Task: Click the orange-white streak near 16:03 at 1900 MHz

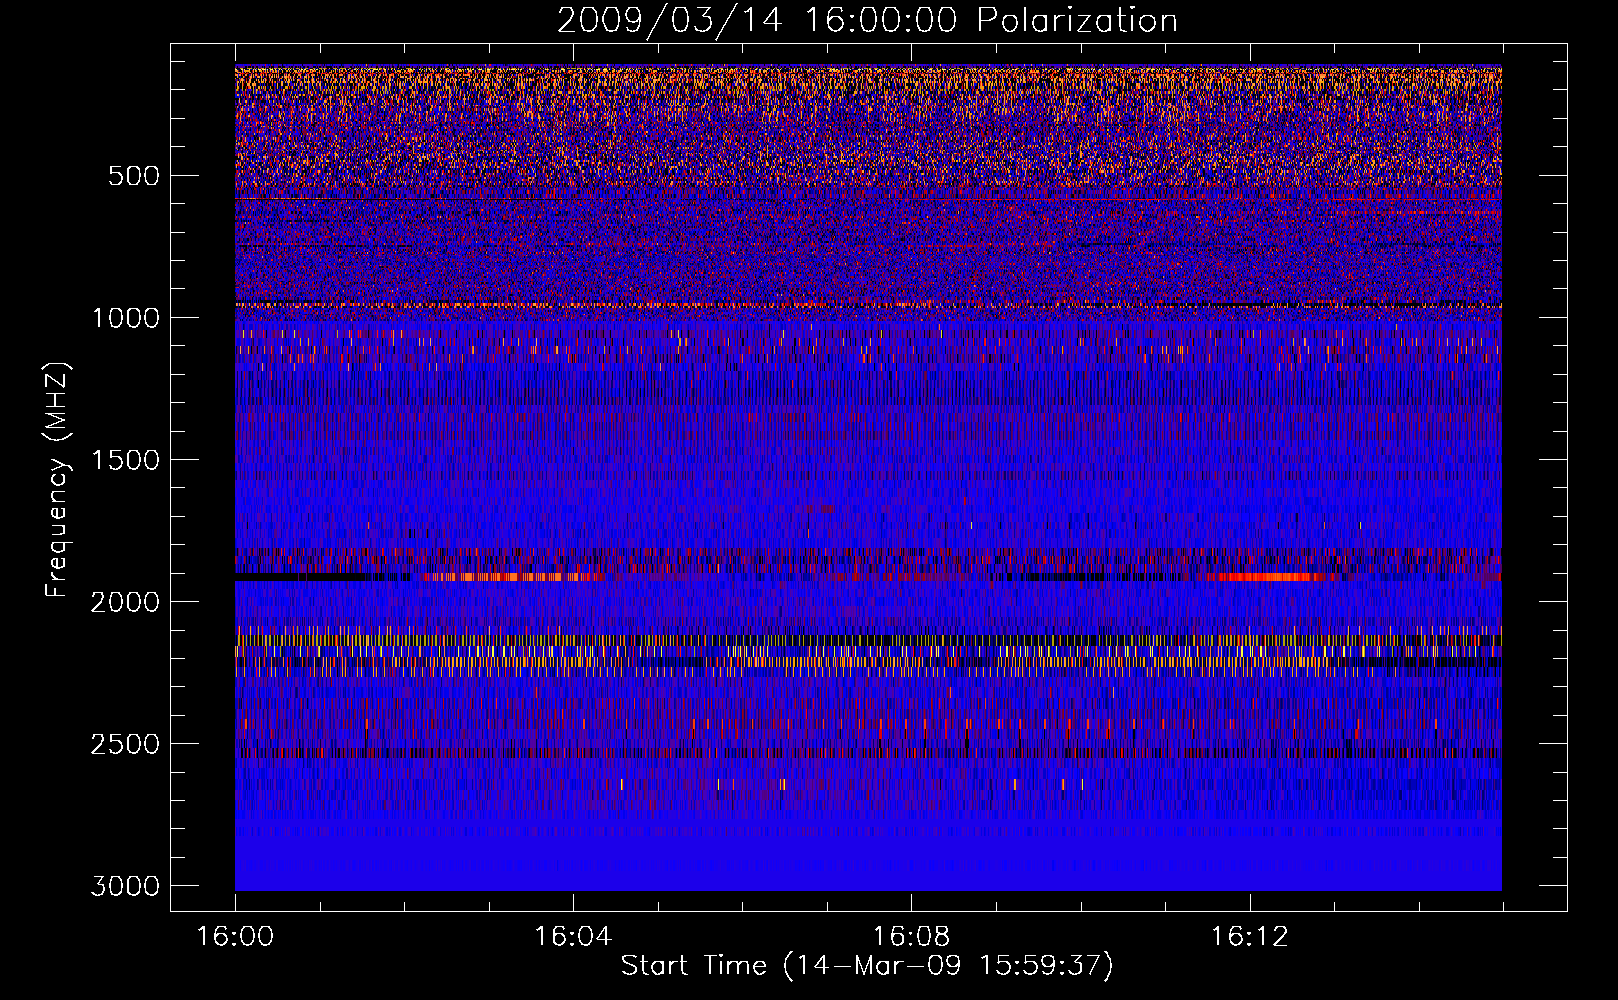Action: 514,577
